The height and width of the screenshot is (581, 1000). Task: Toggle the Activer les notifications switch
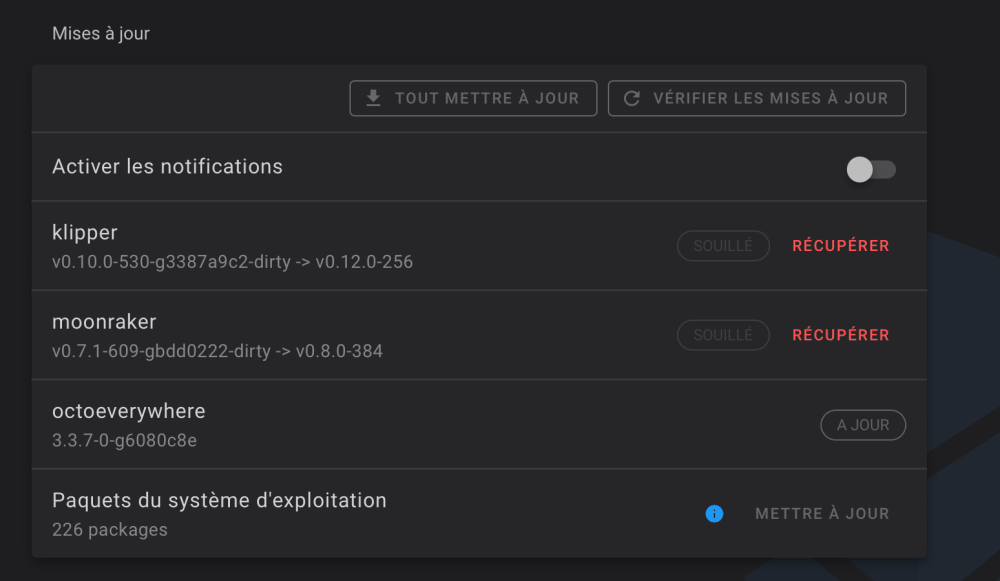(x=870, y=169)
